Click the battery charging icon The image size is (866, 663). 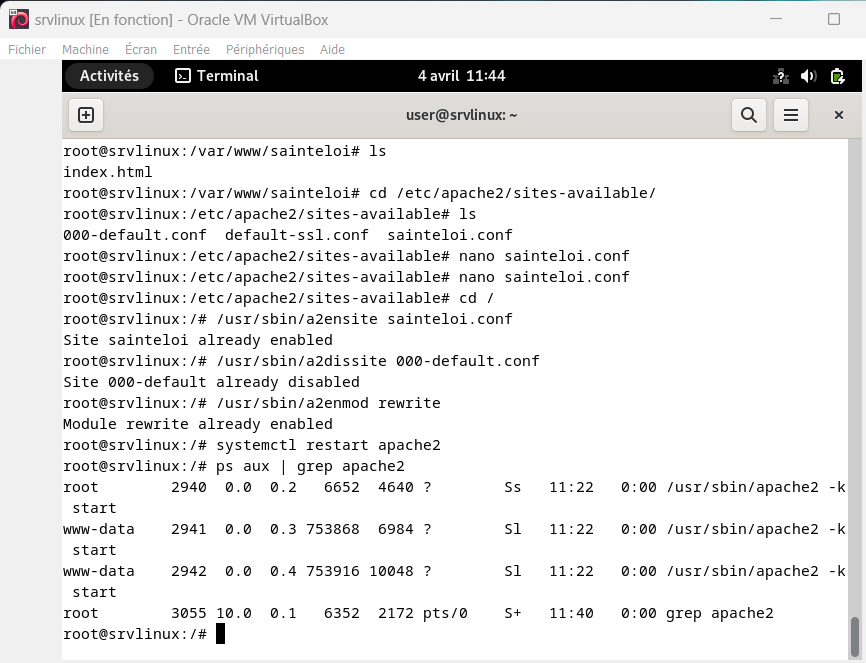click(838, 76)
